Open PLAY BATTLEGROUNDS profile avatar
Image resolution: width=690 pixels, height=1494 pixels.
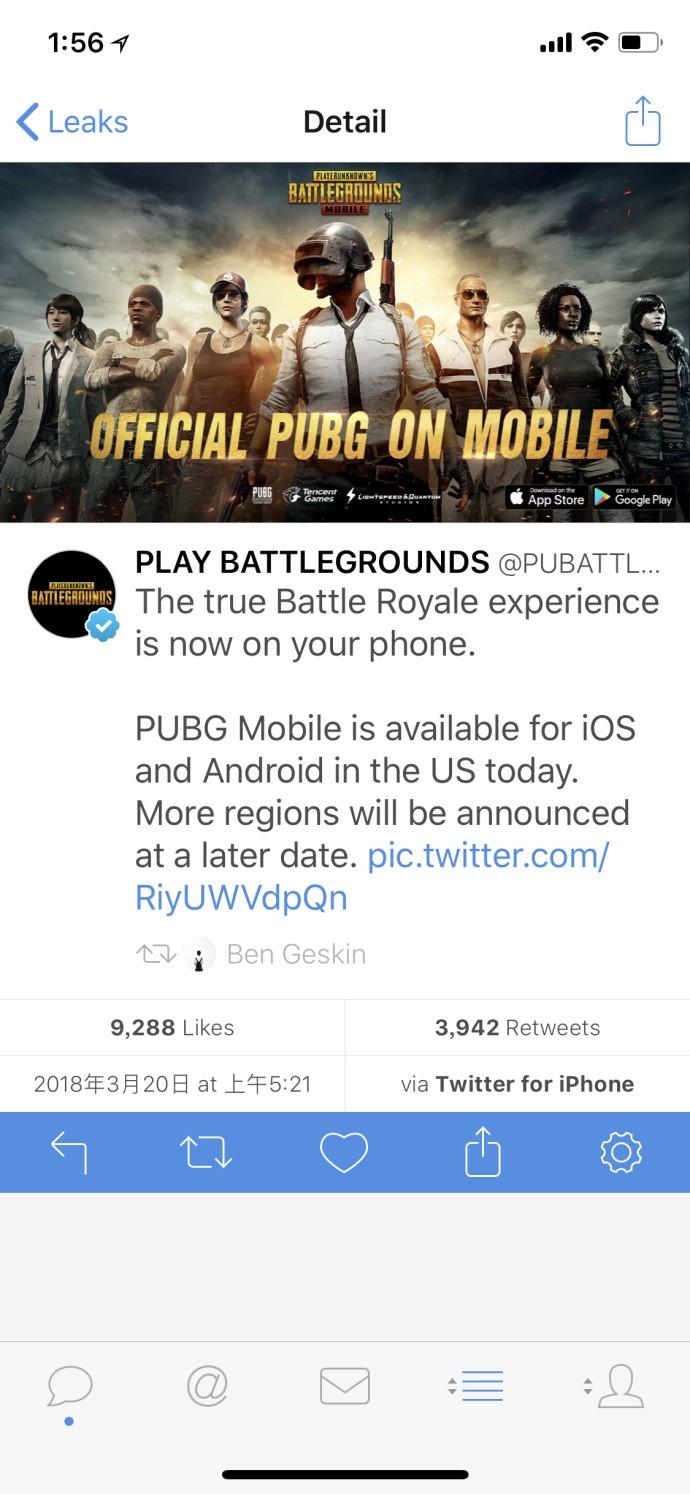click(72, 595)
